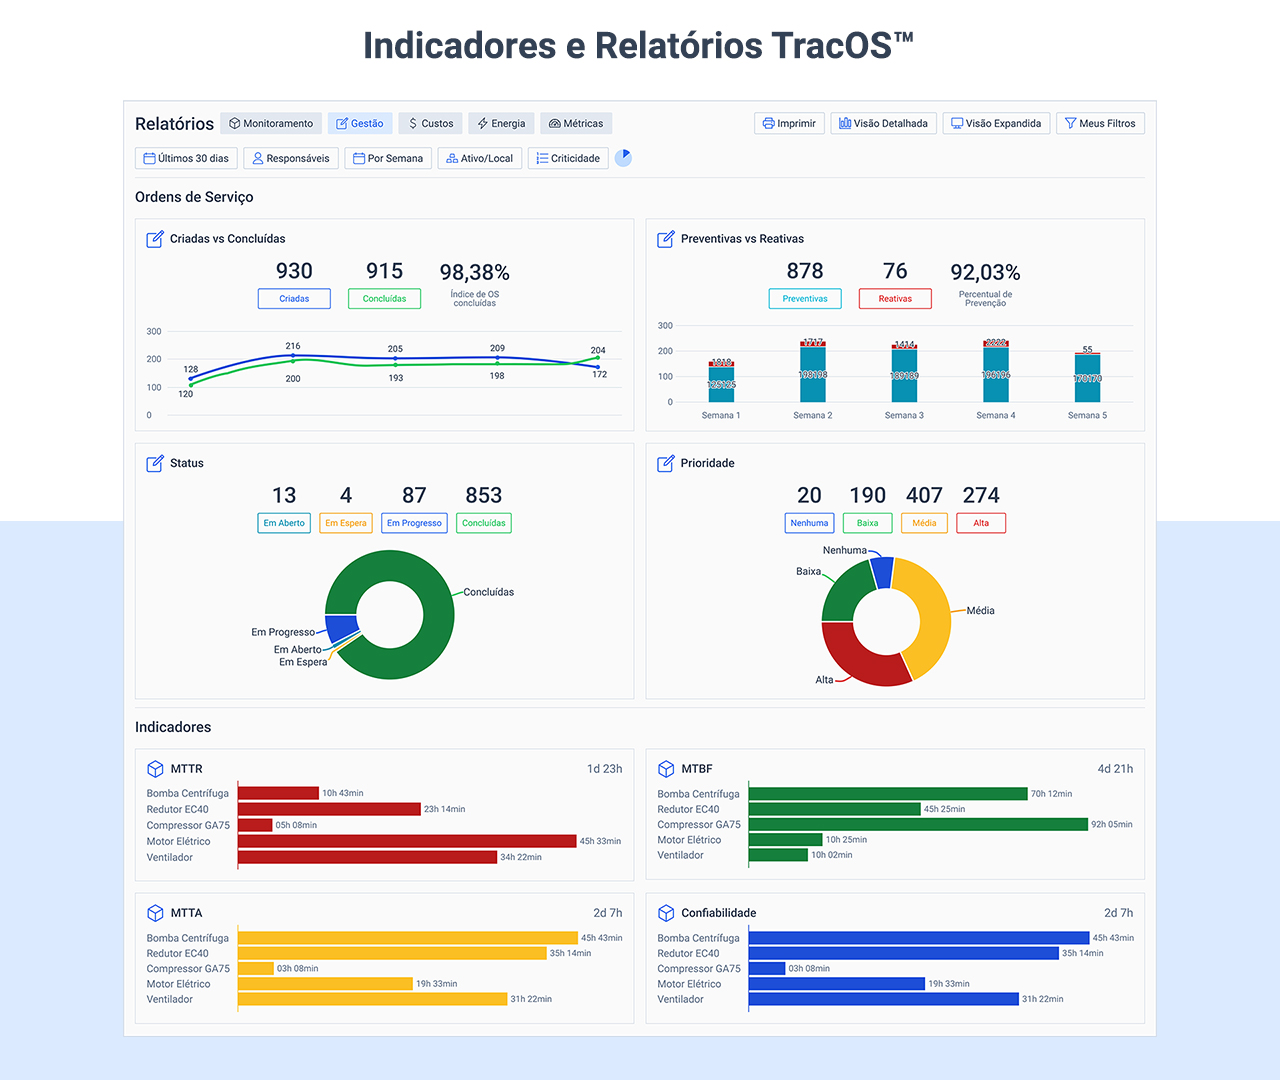Click the Prioridade widget edit icon
Viewport: 1280px width, 1080px height.
(666, 463)
